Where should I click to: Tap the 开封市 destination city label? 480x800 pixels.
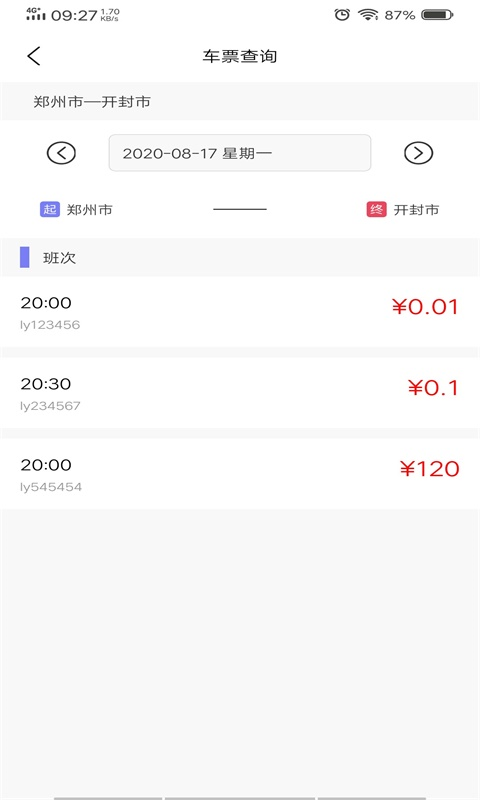click(x=416, y=210)
